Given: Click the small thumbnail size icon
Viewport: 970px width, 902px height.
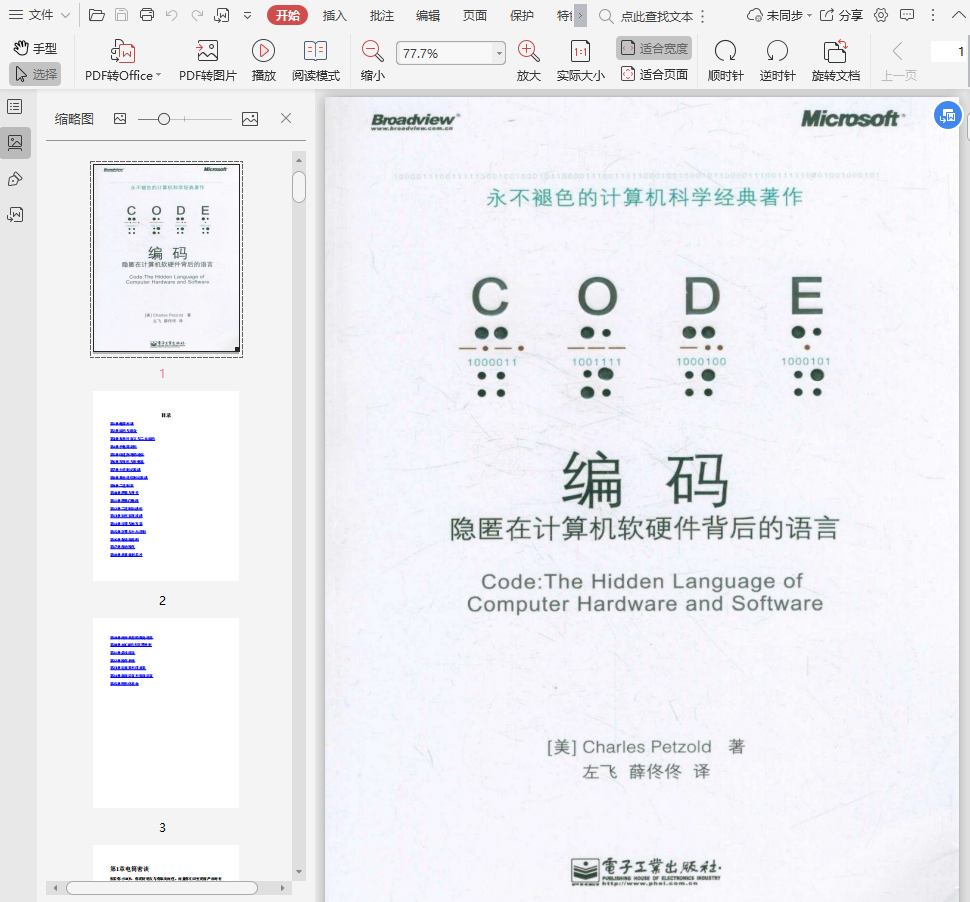Looking at the screenshot, I should (x=120, y=118).
